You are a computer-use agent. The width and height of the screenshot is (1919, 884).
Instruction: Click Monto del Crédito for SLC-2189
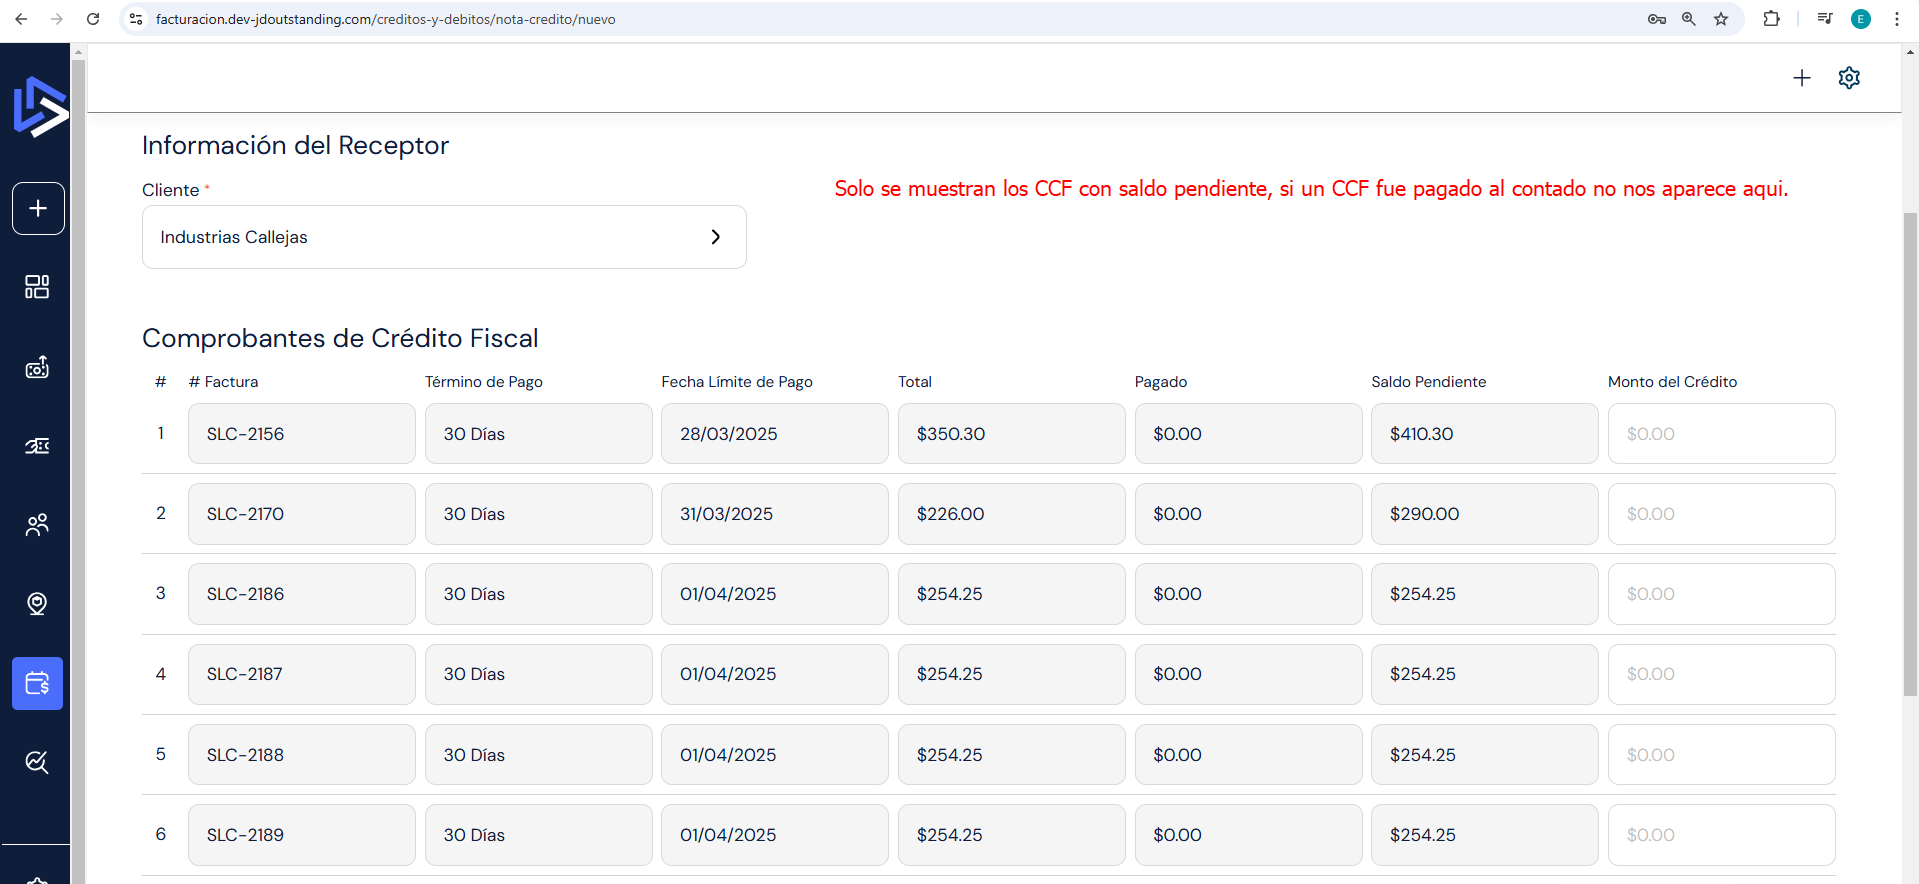1721,835
